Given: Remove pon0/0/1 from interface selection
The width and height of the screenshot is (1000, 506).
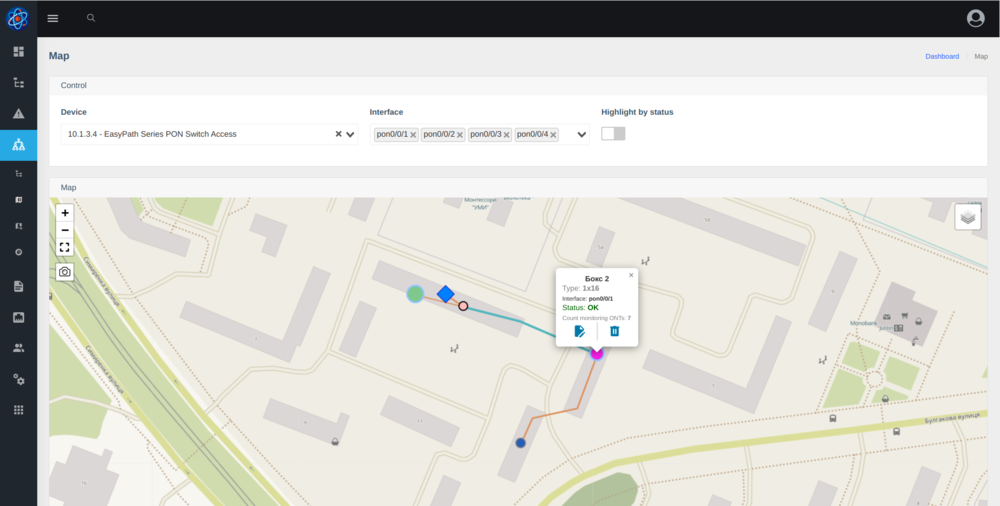Looking at the screenshot, I should point(413,135).
